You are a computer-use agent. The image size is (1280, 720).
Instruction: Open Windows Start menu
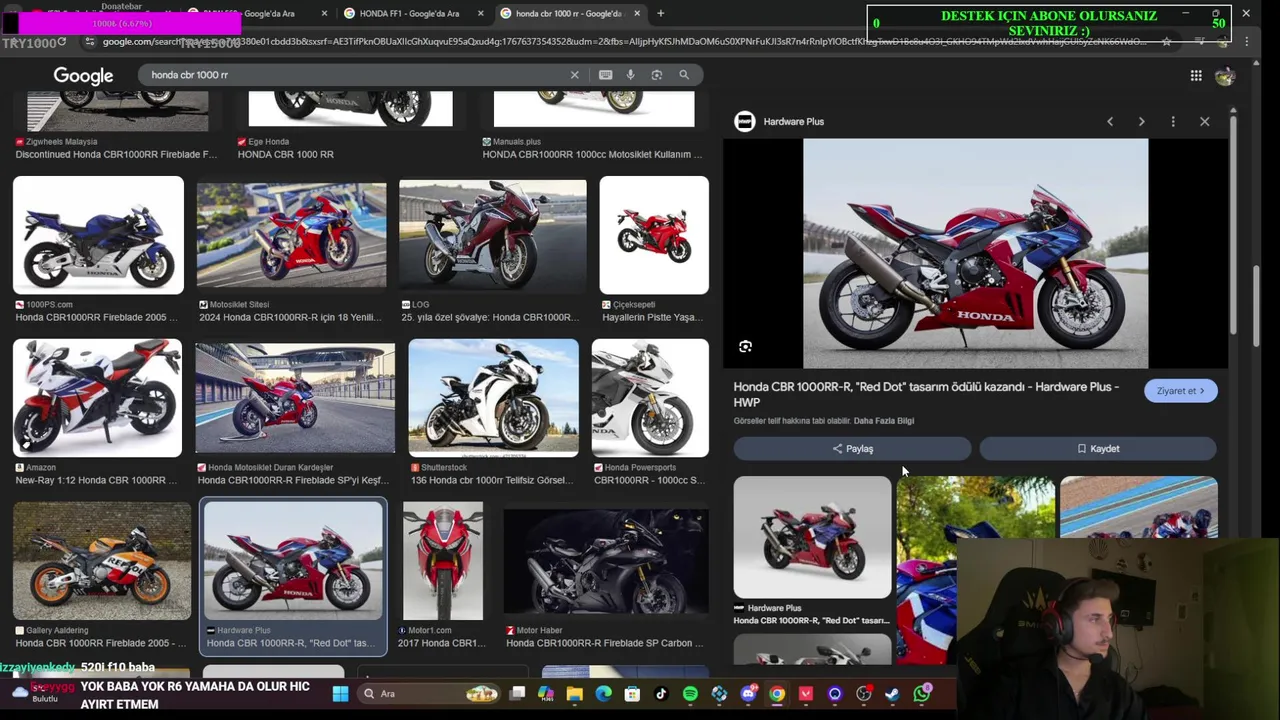[x=340, y=694]
